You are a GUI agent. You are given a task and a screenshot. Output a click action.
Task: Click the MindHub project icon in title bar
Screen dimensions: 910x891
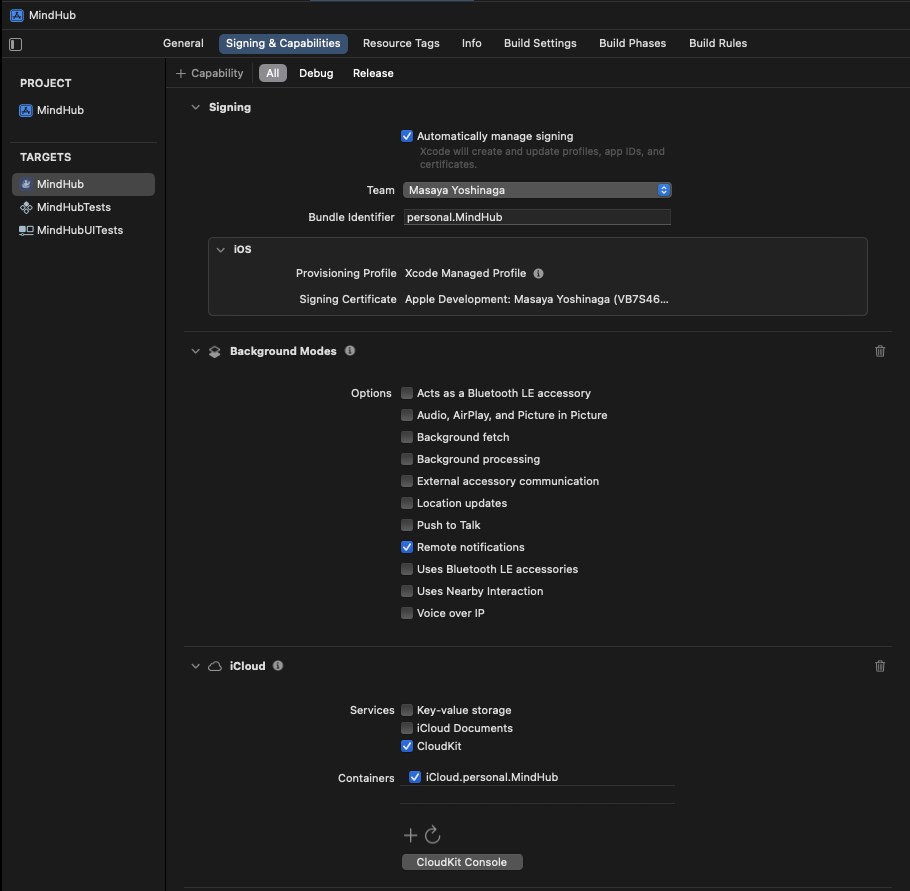coord(17,15)
